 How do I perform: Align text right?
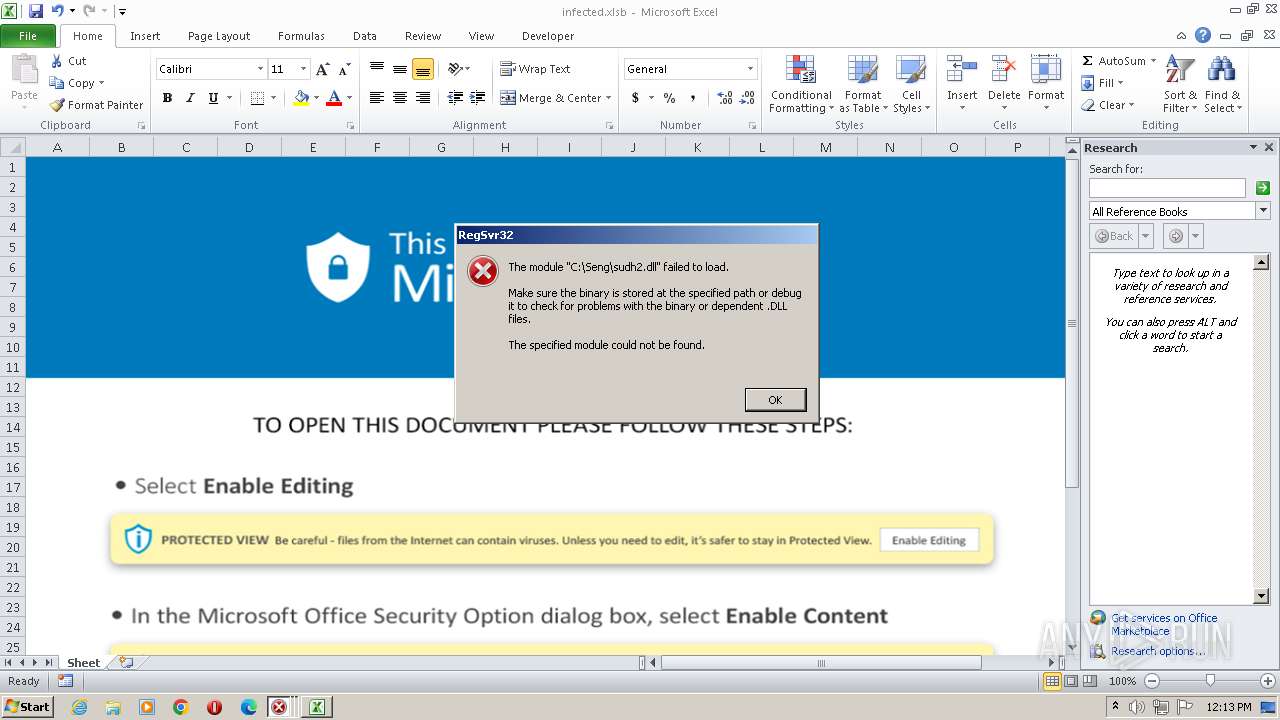pos(423,98)
